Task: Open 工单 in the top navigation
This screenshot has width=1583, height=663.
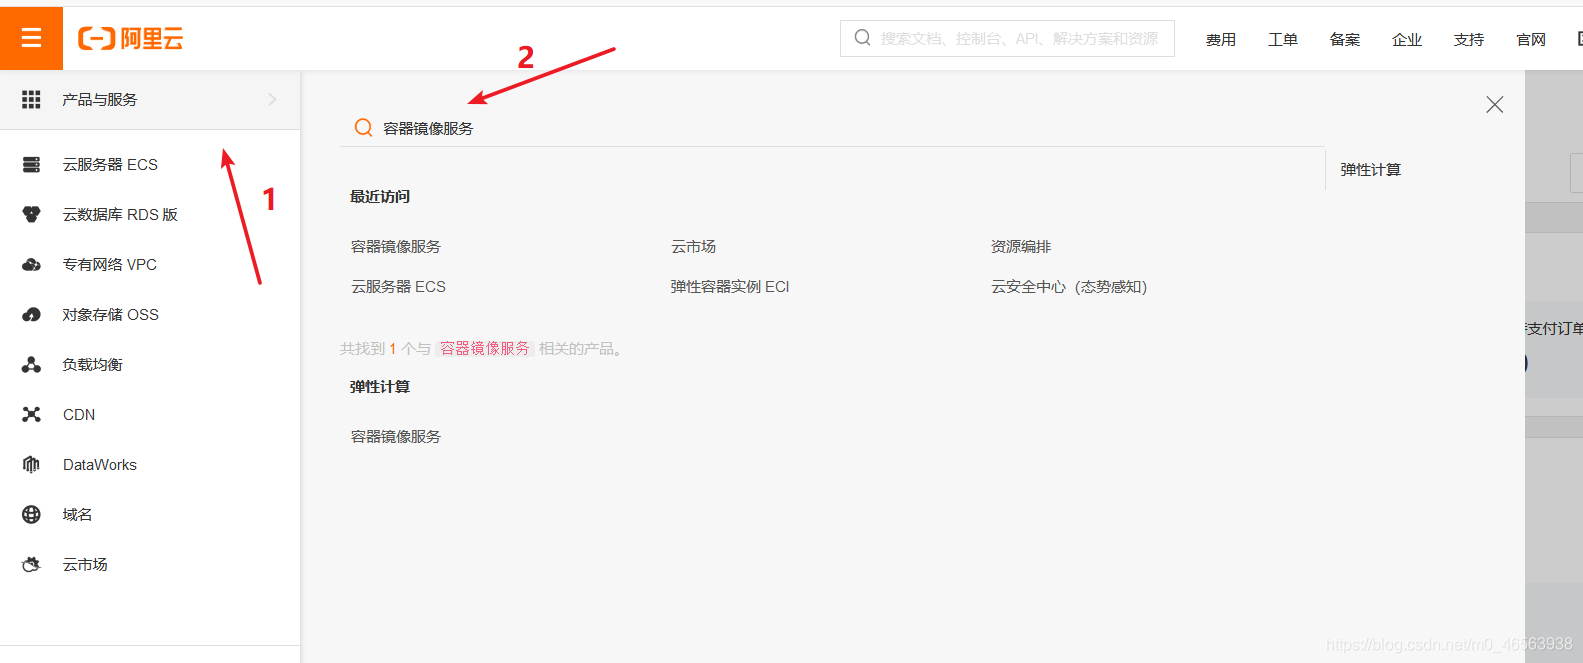Action: click(1283, 39)
